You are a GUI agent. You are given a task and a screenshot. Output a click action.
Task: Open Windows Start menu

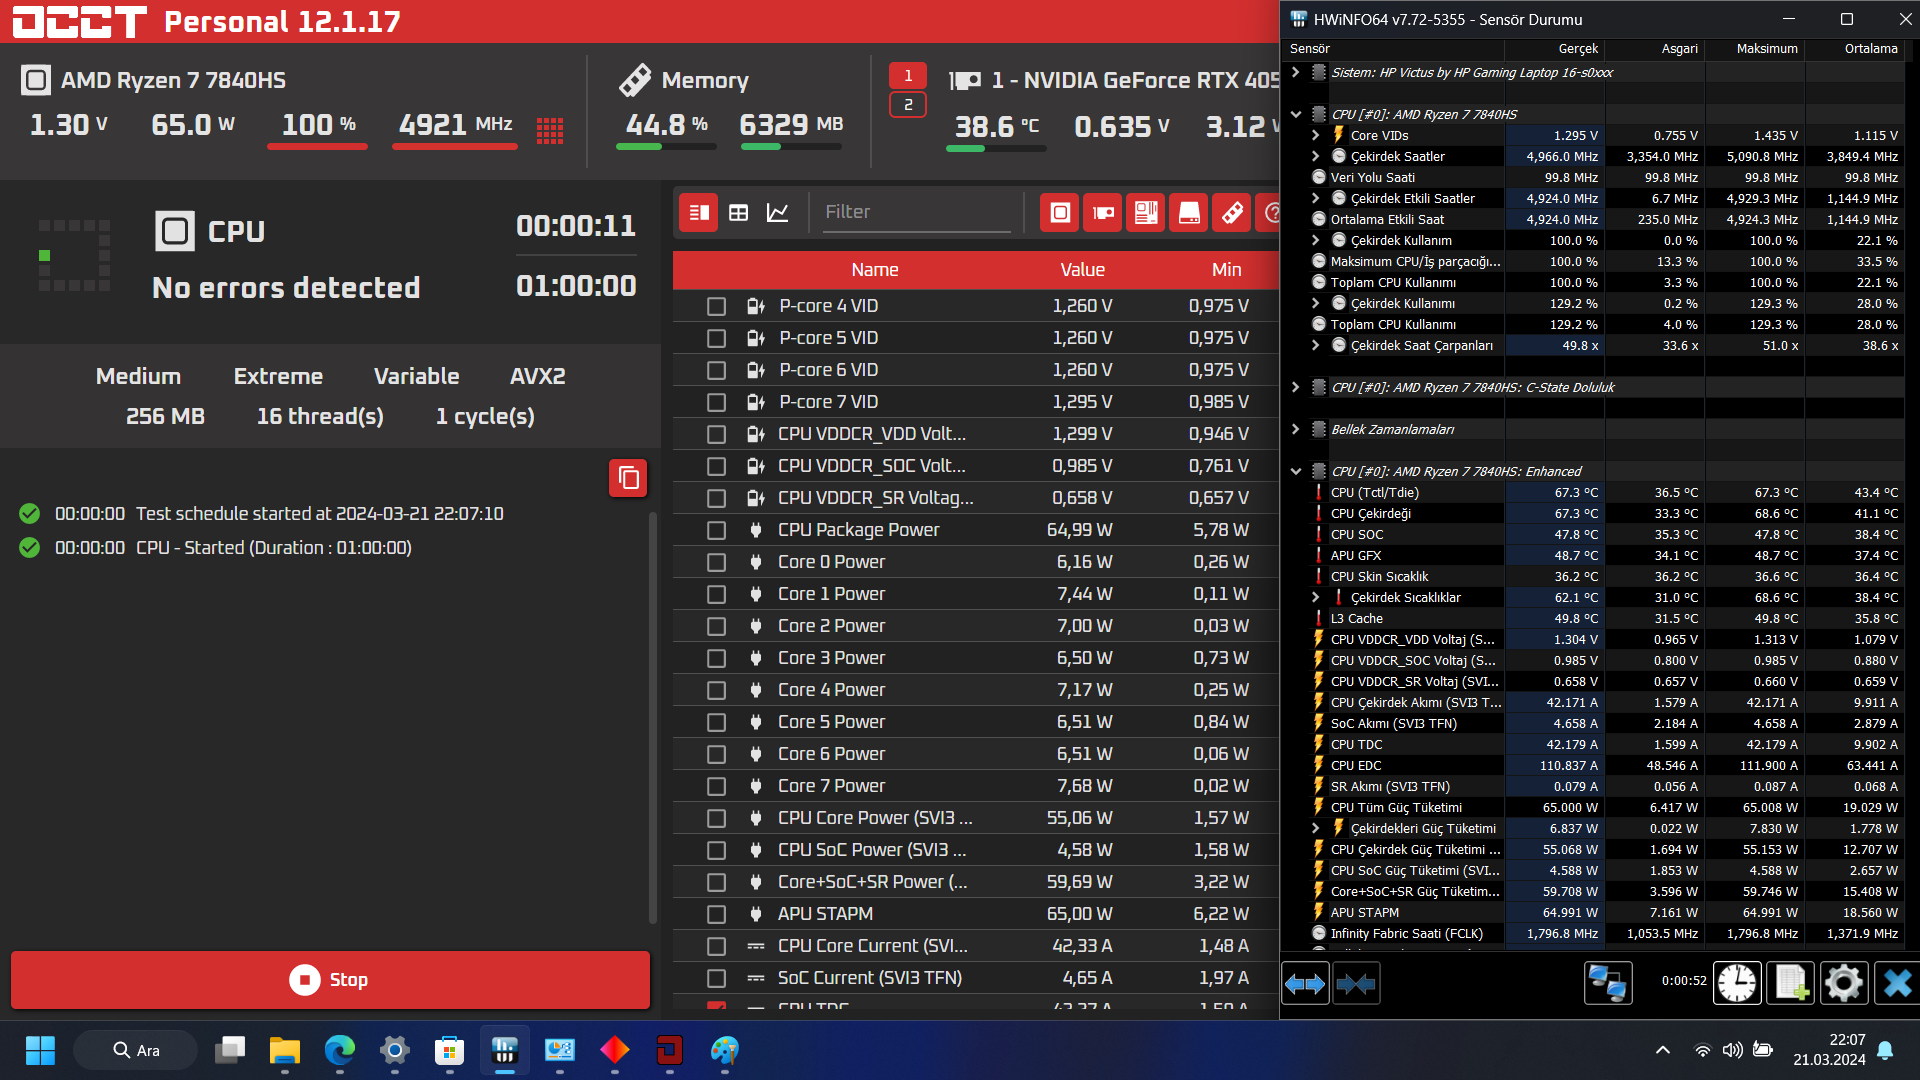[x=40, y=1050]
